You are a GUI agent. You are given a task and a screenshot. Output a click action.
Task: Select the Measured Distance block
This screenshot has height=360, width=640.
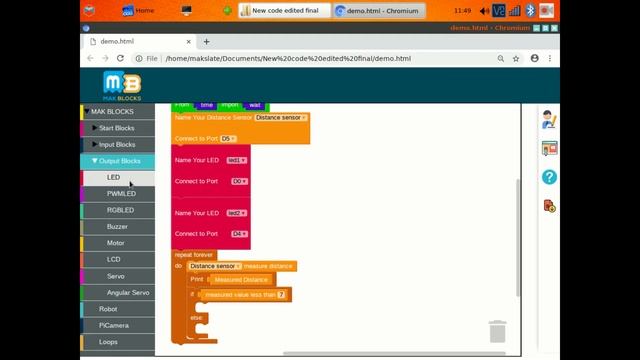[241, 280]
